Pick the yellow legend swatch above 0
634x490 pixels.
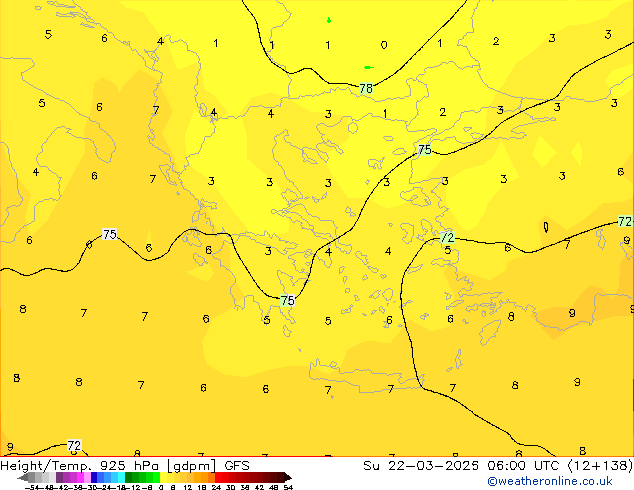click(163, 477)
